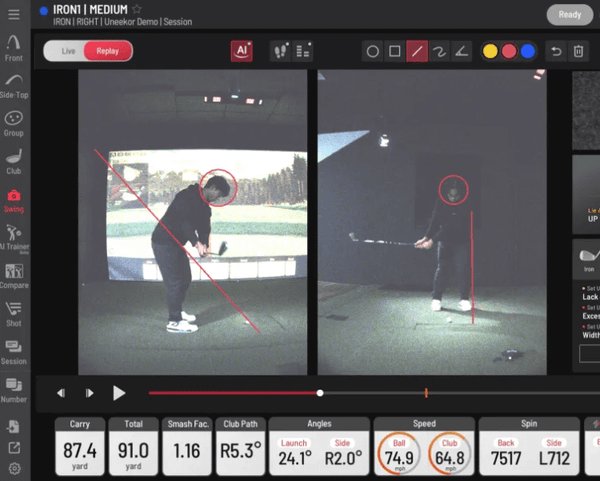The width and height of the screenshot is (600, 481).
Task: Open the hamburger menu
Action: coord(14,14)
